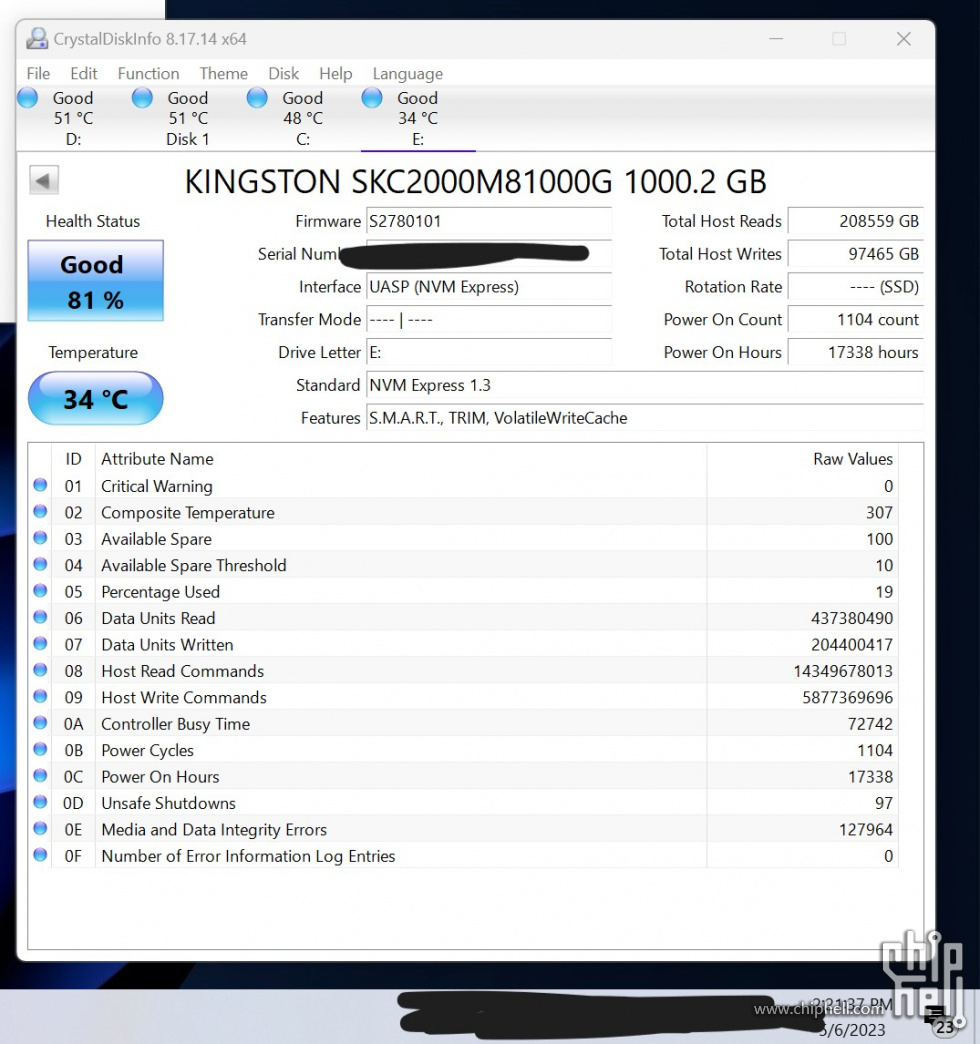Screen dimensions: 980x1044
Task: Click the Drive Letter field E:
Action: pos(489,352)
